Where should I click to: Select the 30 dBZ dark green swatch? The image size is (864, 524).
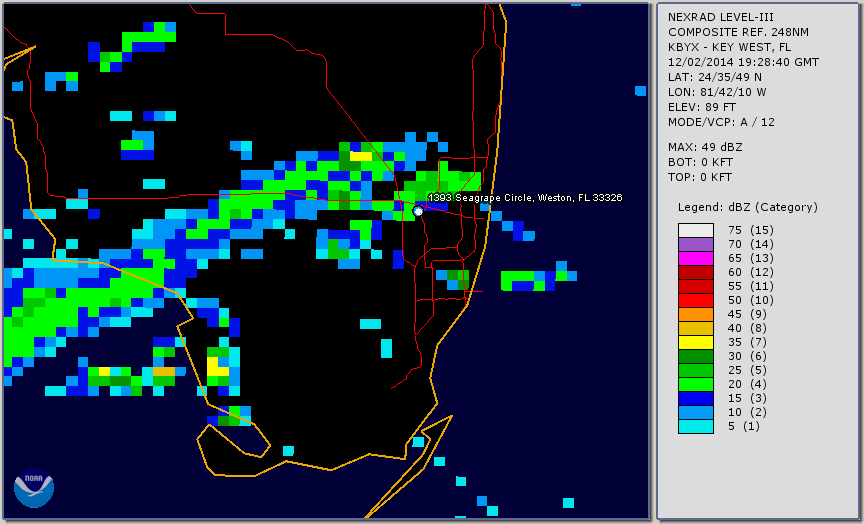coord(696,356)
